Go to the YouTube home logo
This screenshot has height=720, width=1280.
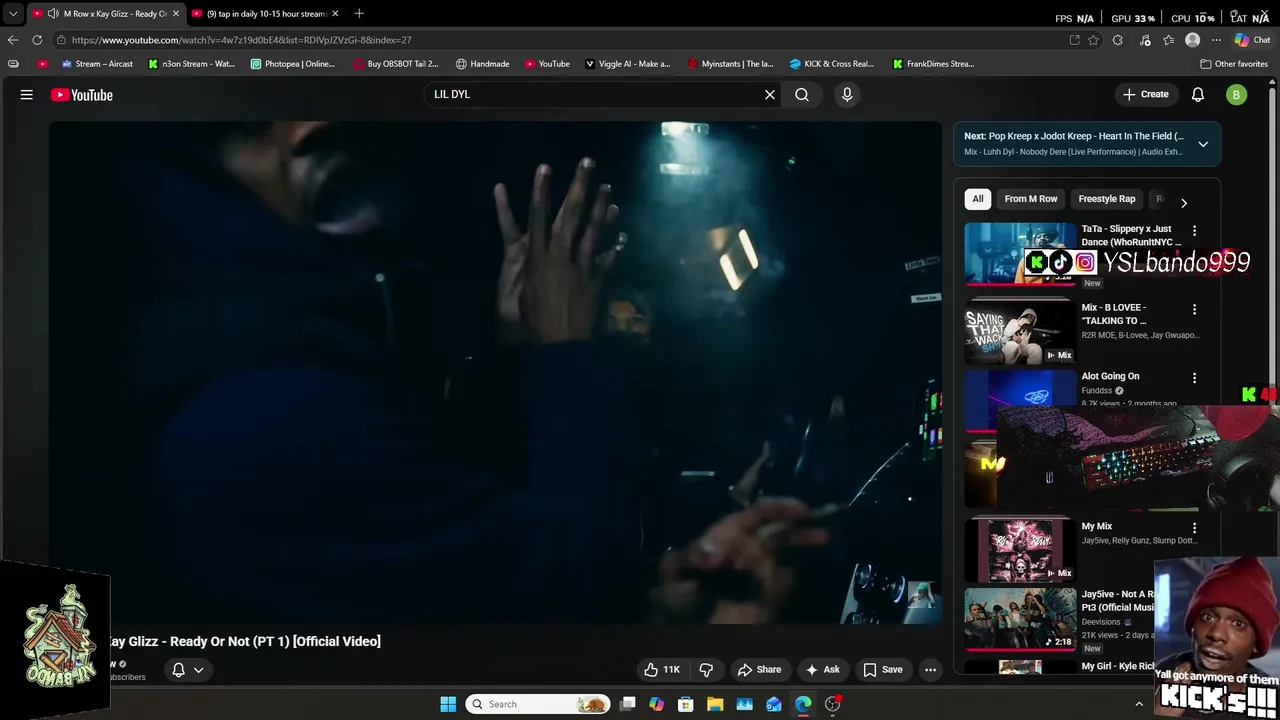click(x=82, y=95)
